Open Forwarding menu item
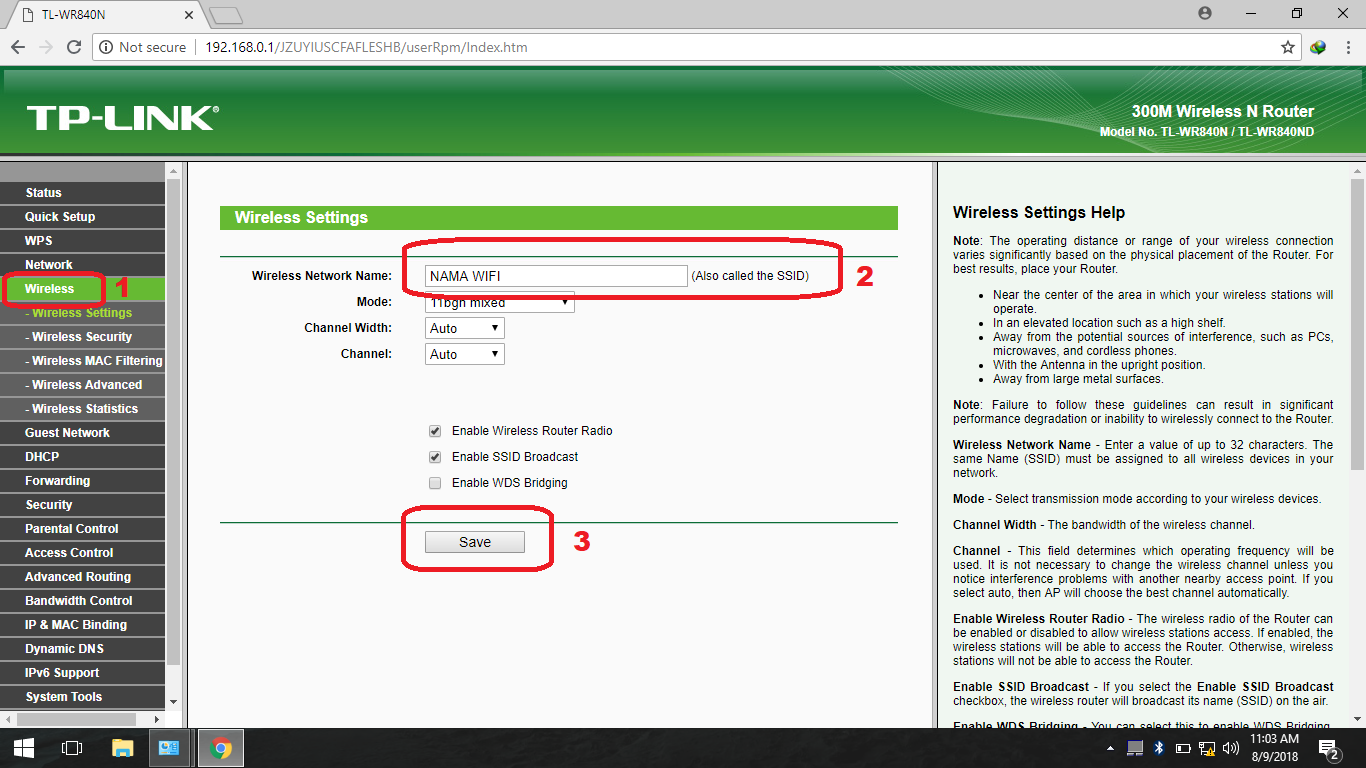The width and height of the screenshot is (1366, 768). [82, 481]
